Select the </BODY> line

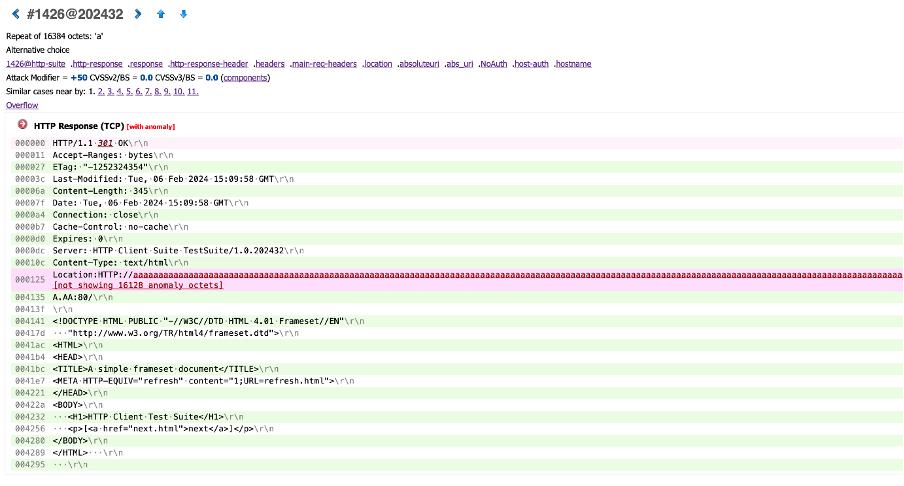click(x=457, y=440)
